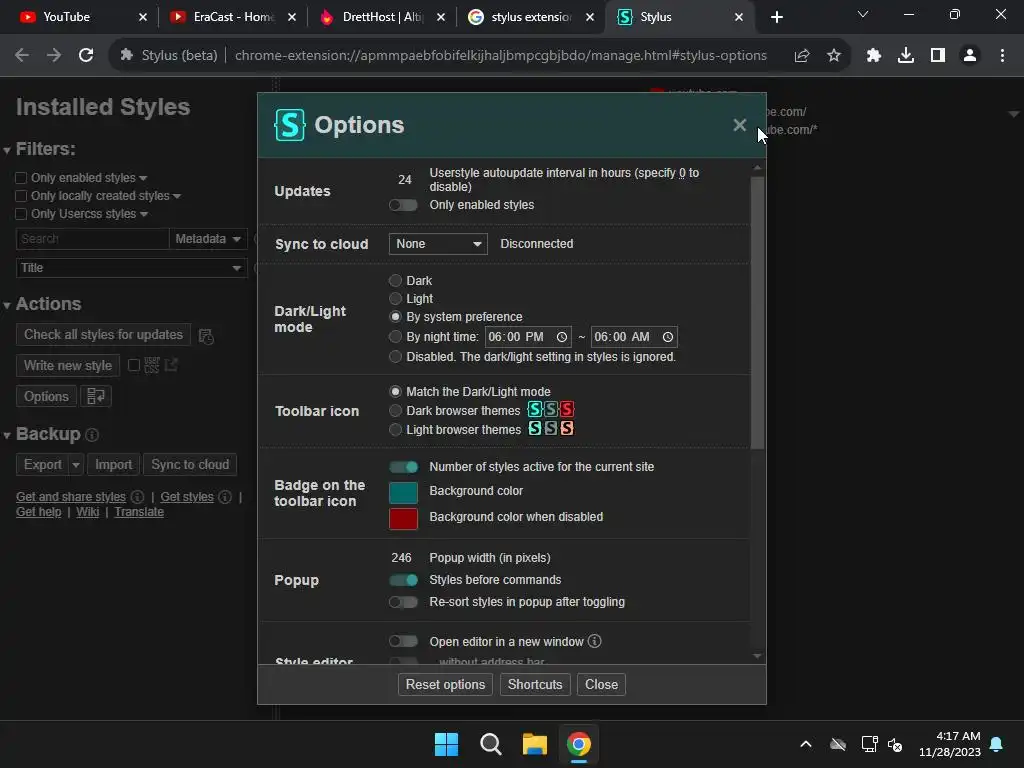Click info icon next to Backup heading
Viewport: 1024px width, 768px height.
point(92,435)
